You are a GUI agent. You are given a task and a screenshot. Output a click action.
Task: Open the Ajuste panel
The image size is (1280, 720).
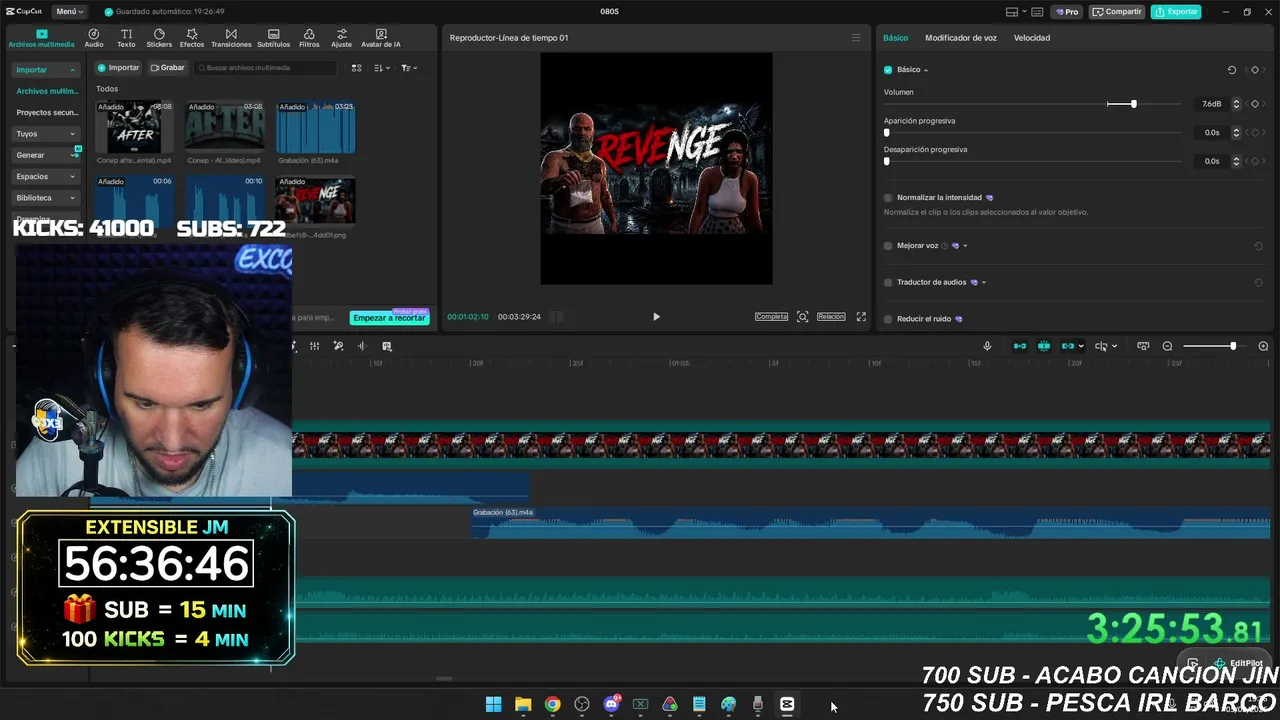tap(342, 38)
